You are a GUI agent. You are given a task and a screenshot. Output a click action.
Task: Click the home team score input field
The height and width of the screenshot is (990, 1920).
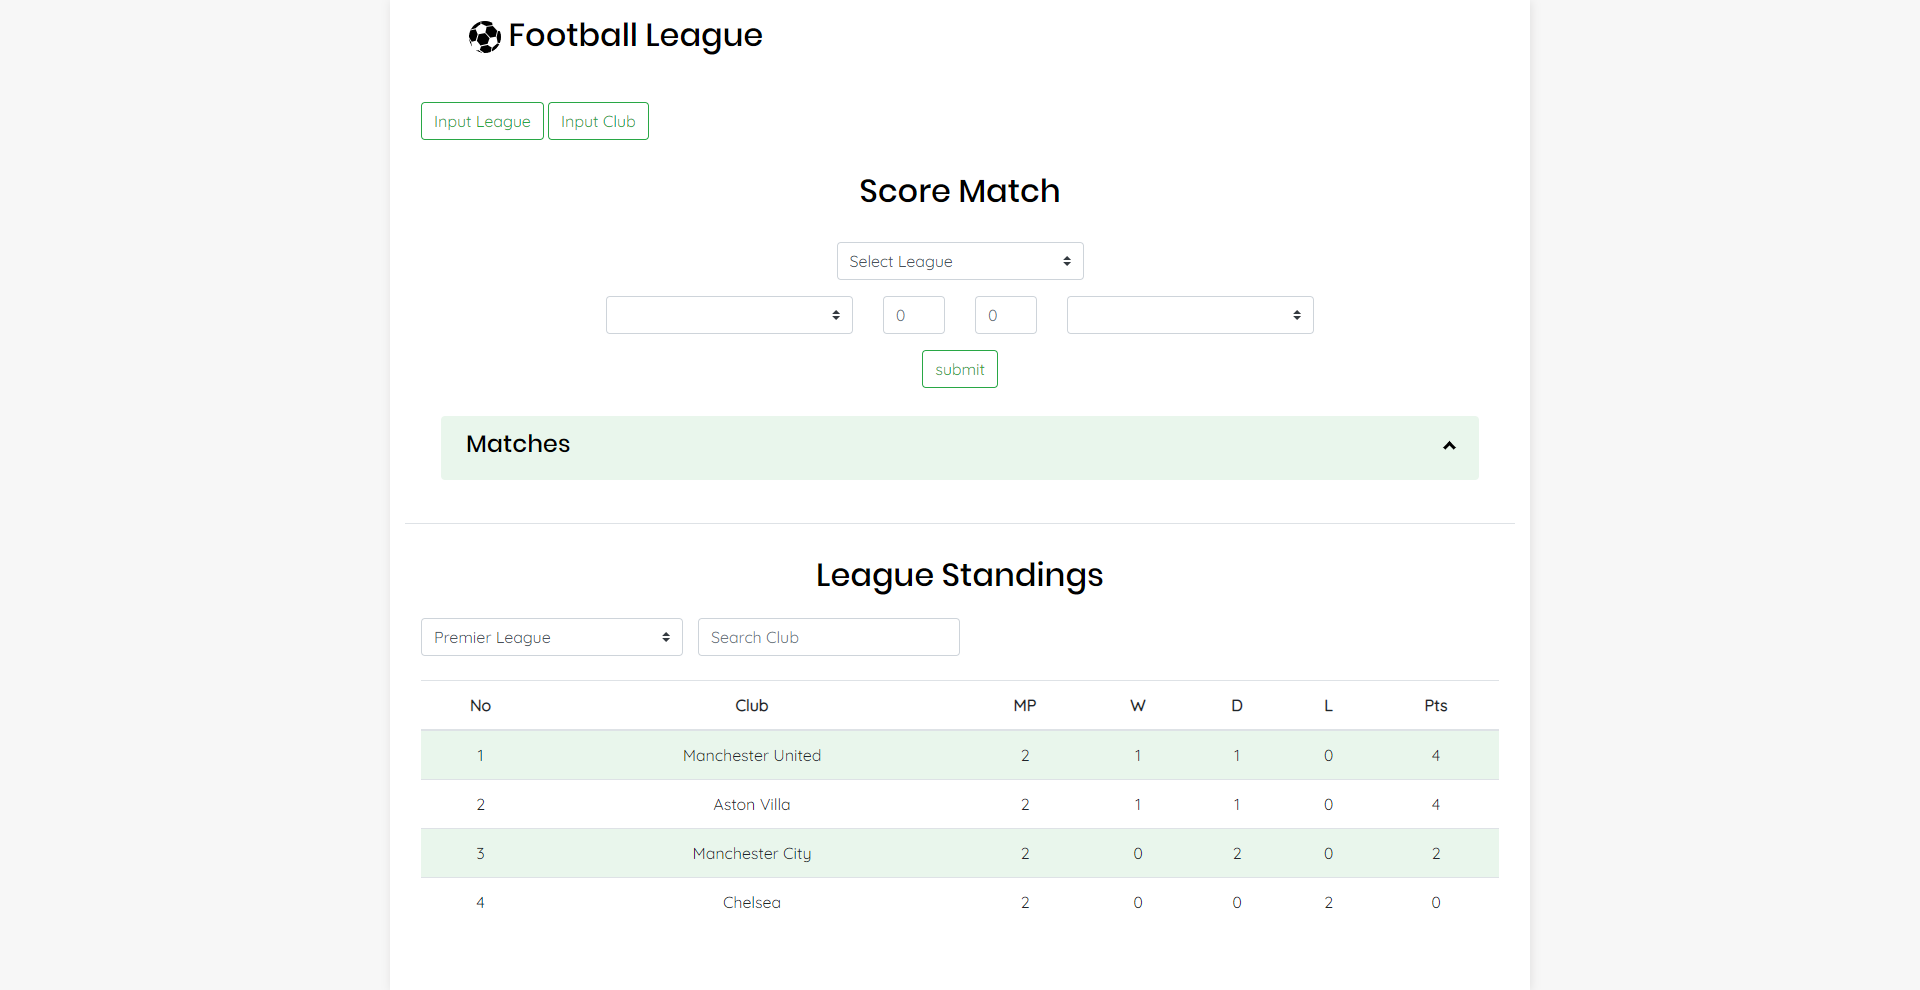[912, 314]
